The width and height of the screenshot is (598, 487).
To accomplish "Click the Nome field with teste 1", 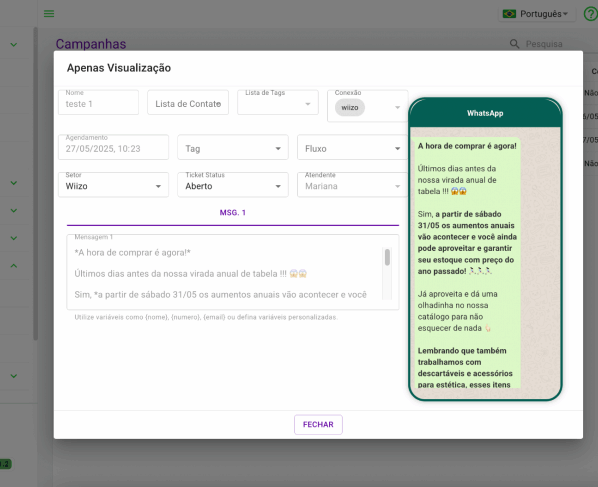I will click(98, 102).
